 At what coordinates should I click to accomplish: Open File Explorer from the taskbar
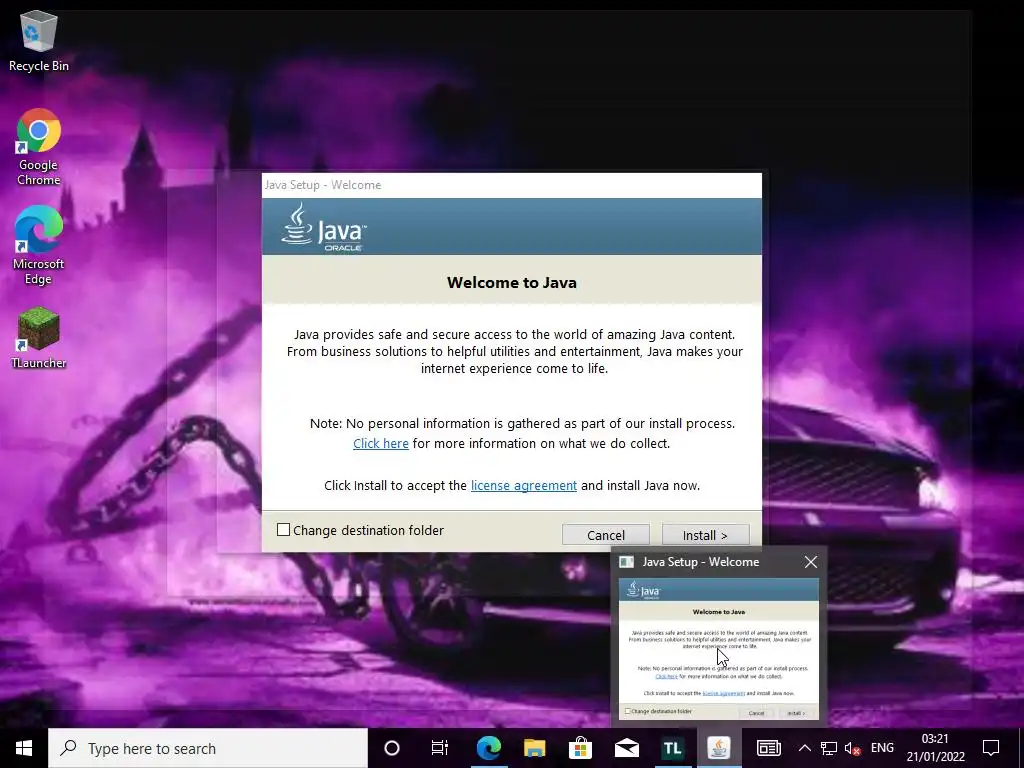click(534, 748)
